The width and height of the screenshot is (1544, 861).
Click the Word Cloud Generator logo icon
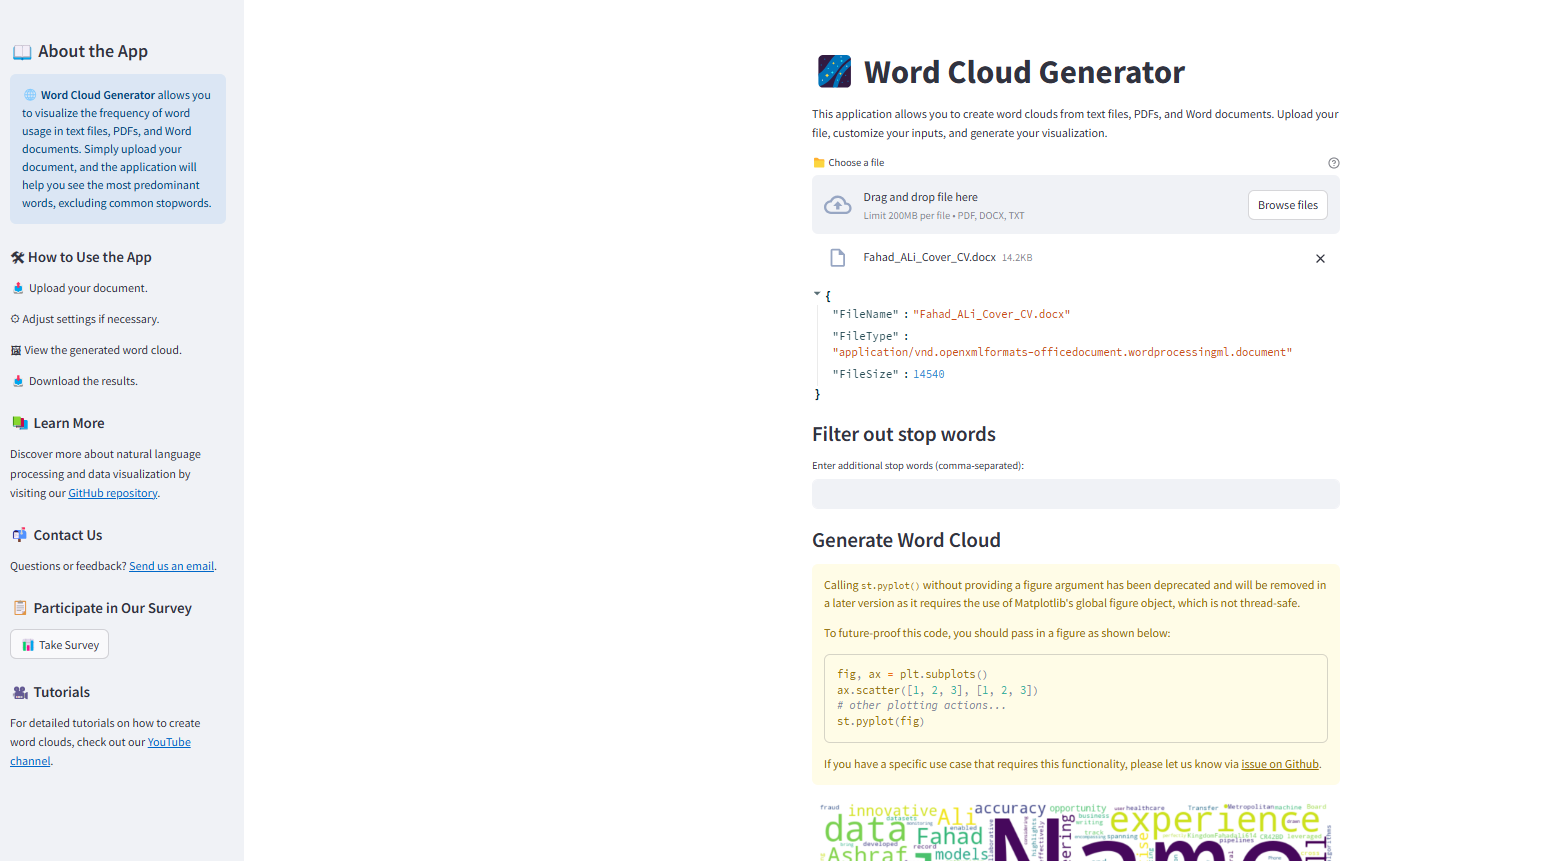[834, 71]
